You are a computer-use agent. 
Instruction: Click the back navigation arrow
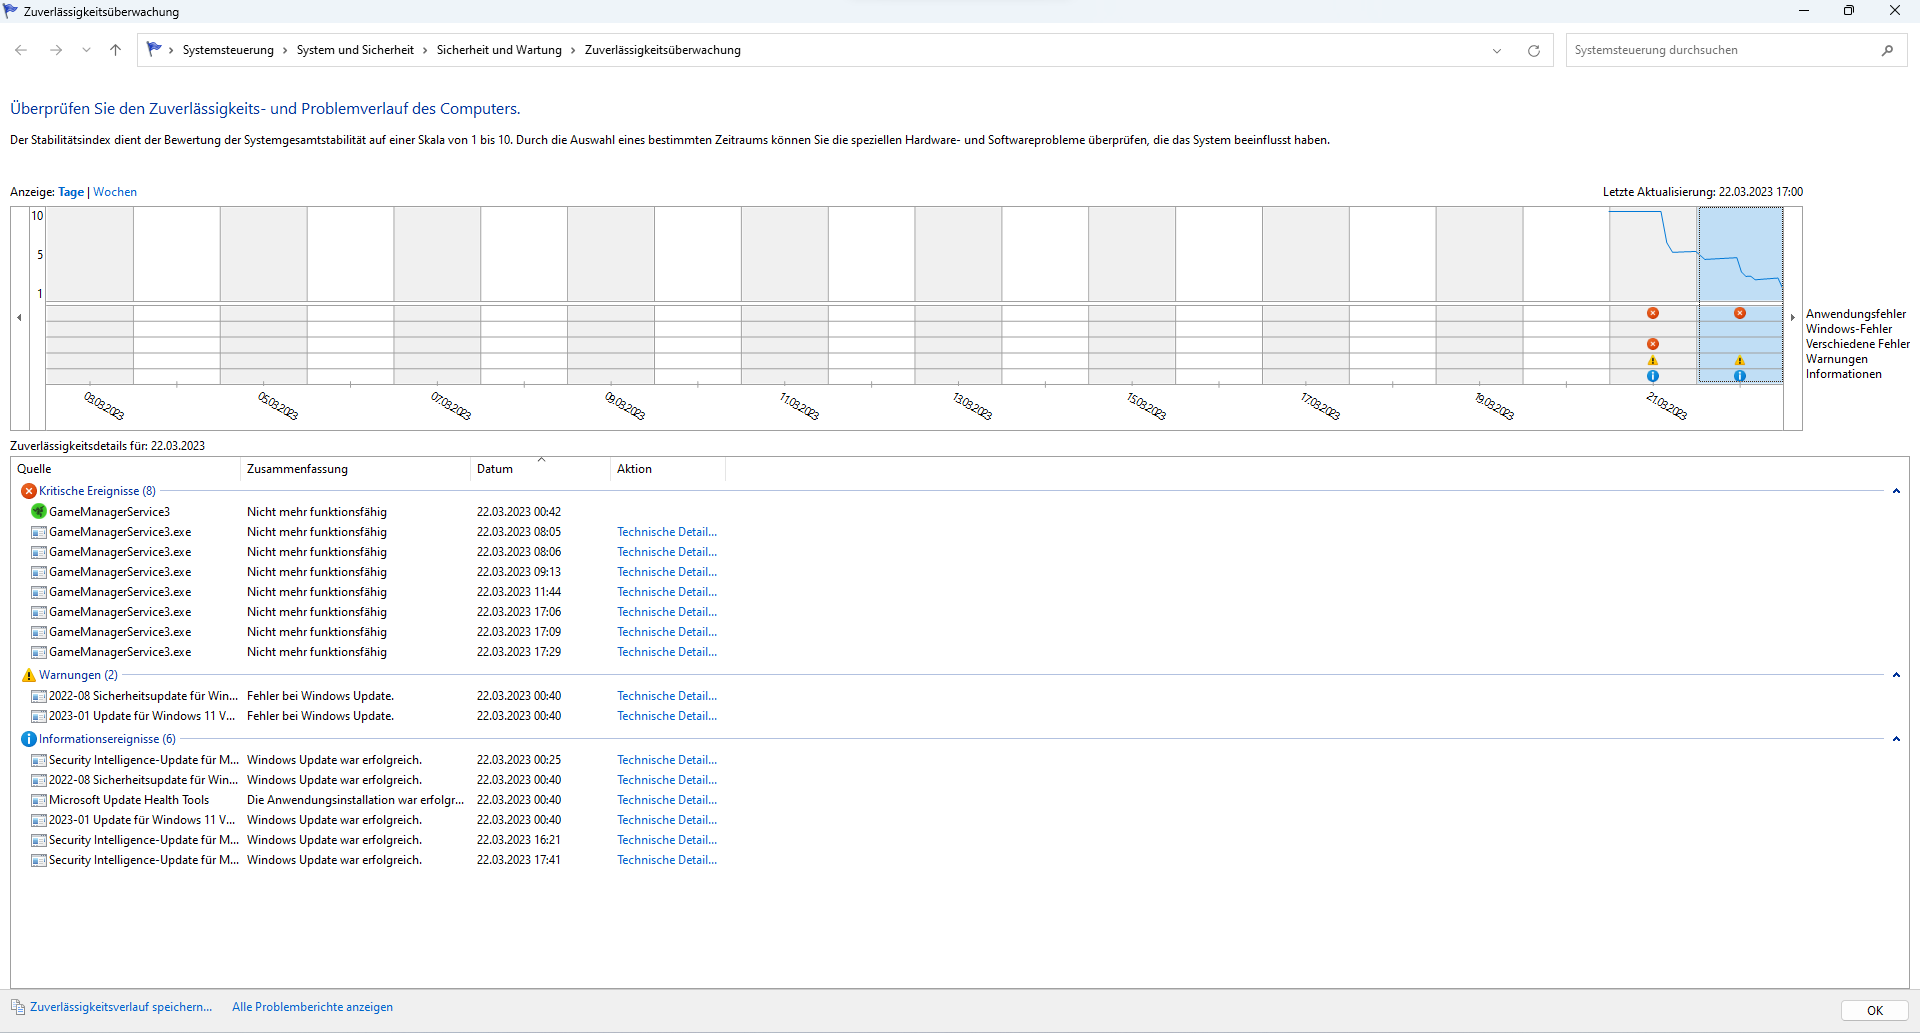[20, 50]
